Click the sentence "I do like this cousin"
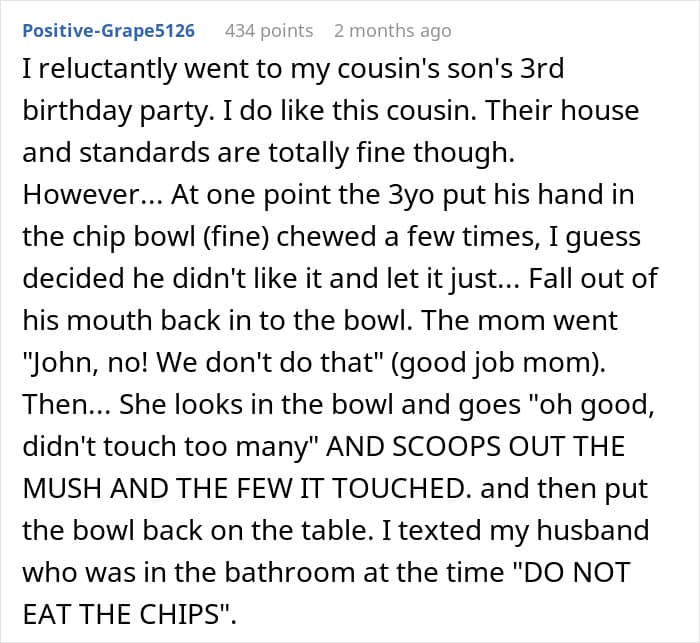Viewport: 700px width, 643px height. click(351, 110)
